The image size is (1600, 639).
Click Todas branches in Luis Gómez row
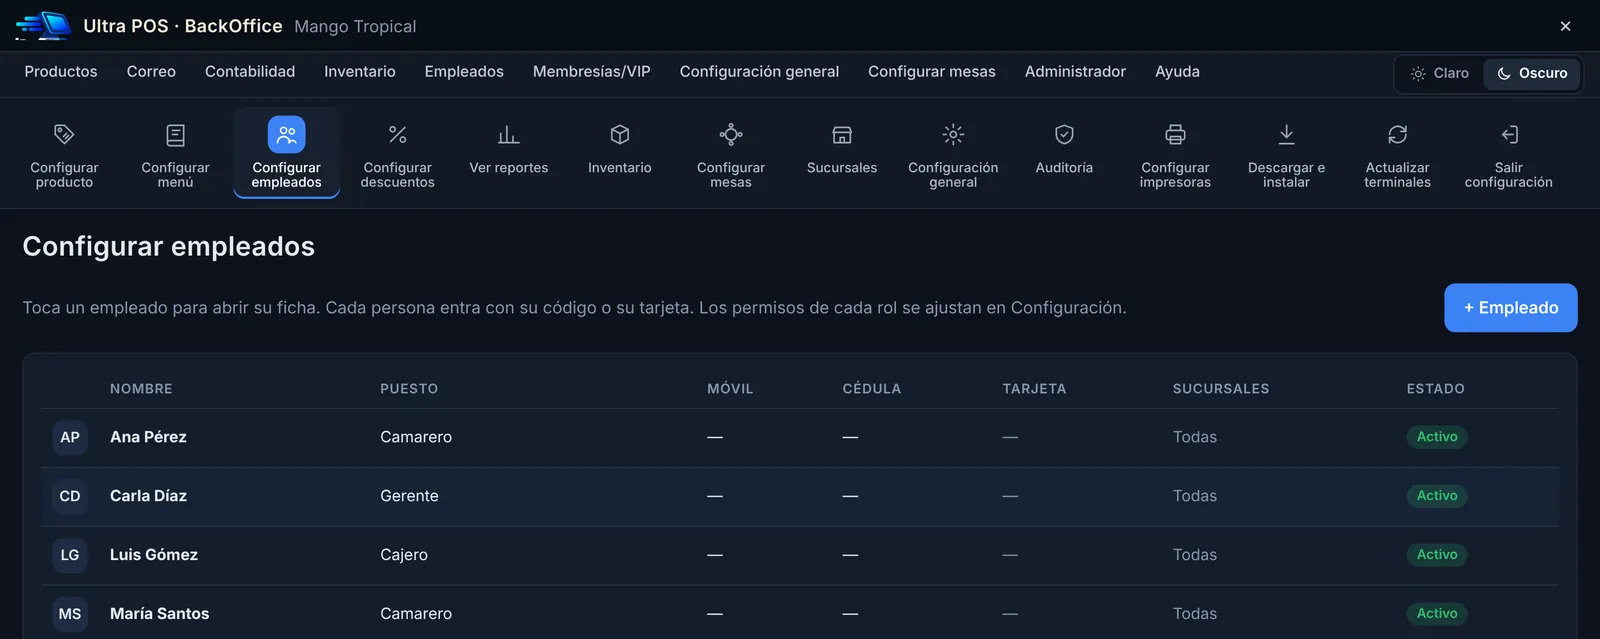(x=1195, y=555)
